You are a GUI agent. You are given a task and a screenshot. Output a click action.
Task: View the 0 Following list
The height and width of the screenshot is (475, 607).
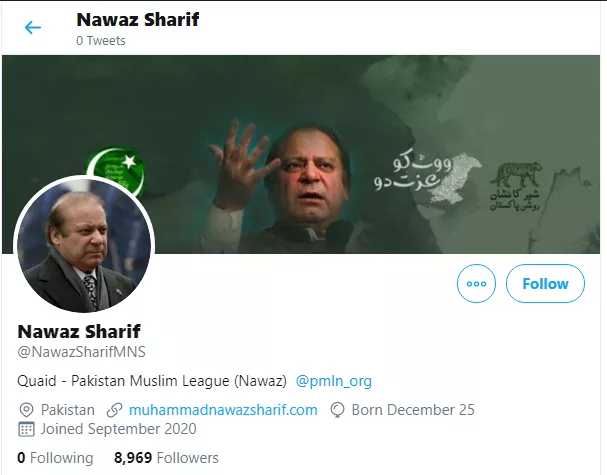click(55, 458)
